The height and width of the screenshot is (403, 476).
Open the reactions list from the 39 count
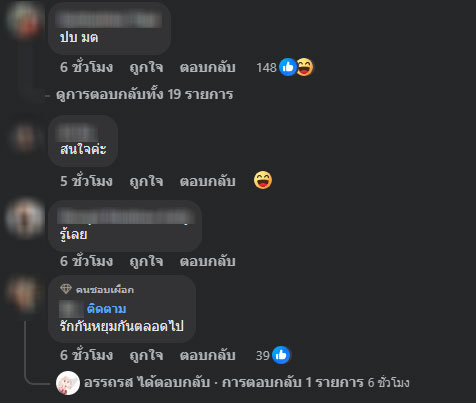(x=262, y=356)
